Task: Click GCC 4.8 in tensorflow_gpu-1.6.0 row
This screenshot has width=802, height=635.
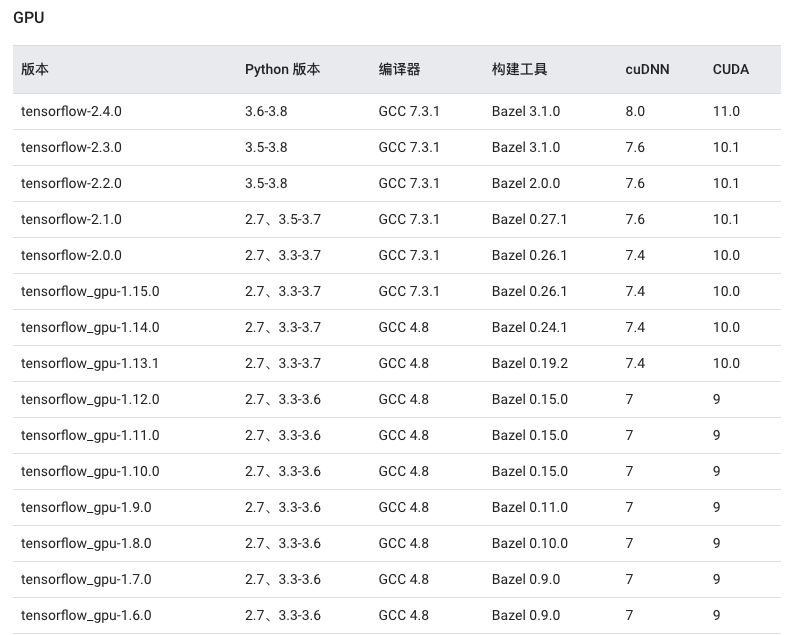Action: point(404,616)
